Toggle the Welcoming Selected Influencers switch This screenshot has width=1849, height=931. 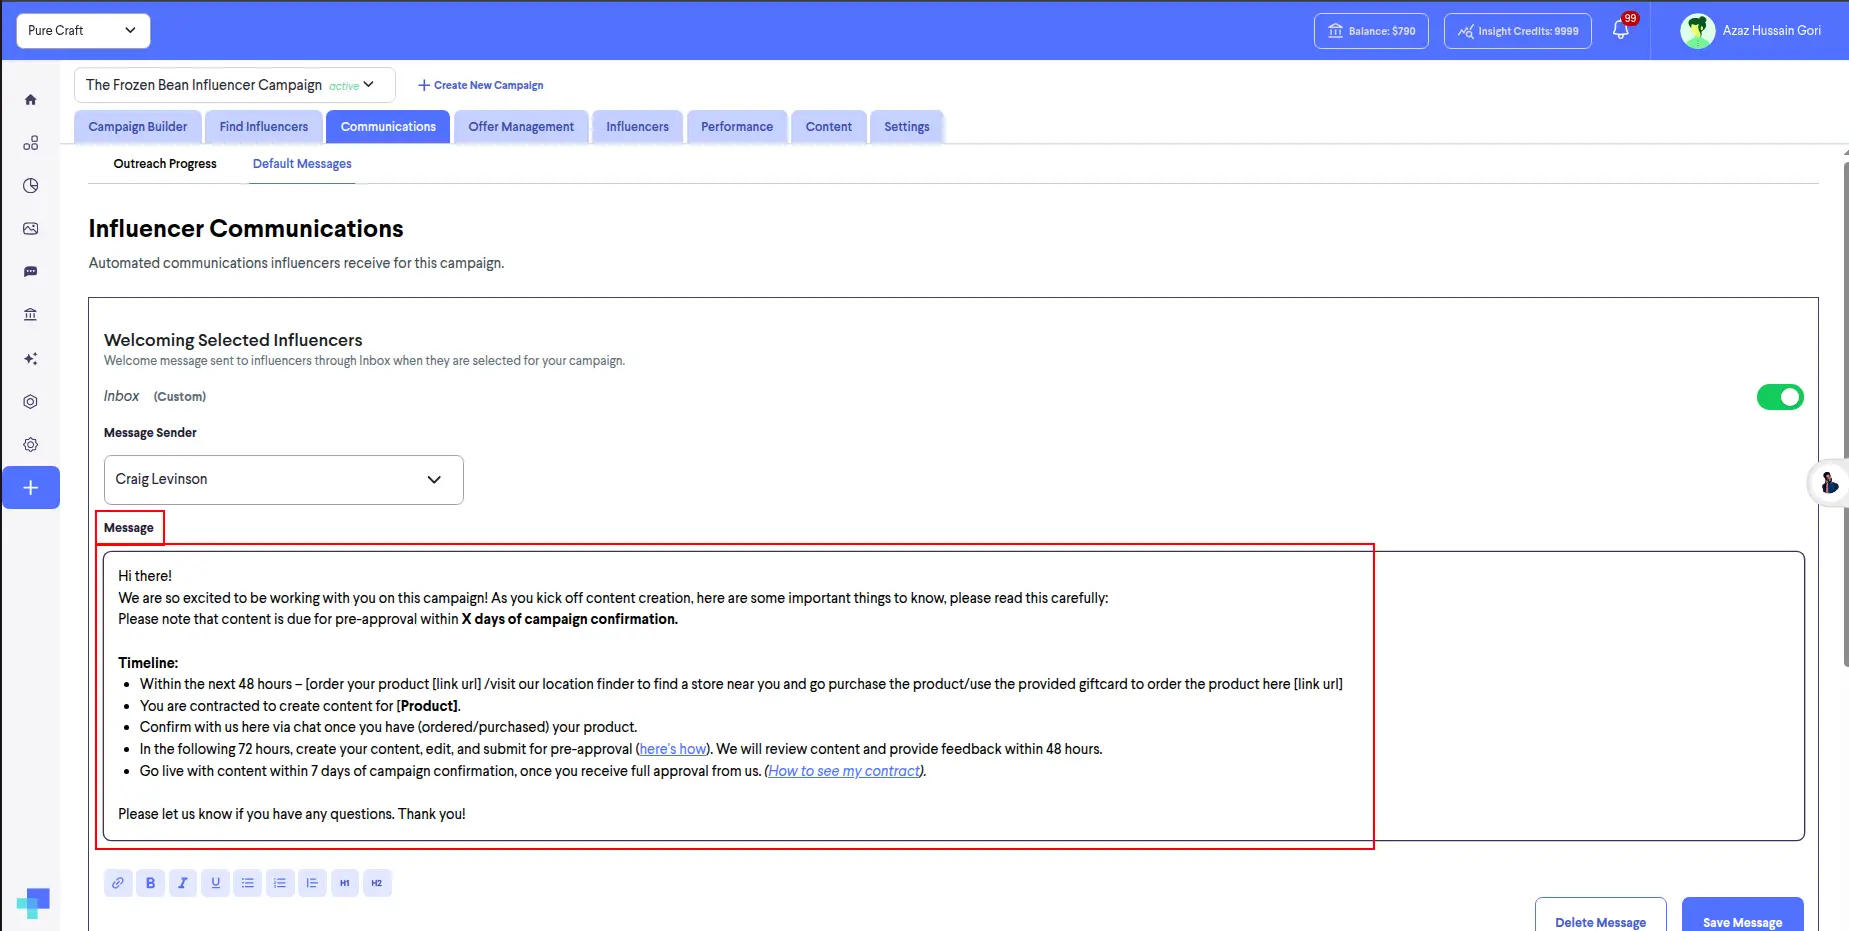point(1780,397)
